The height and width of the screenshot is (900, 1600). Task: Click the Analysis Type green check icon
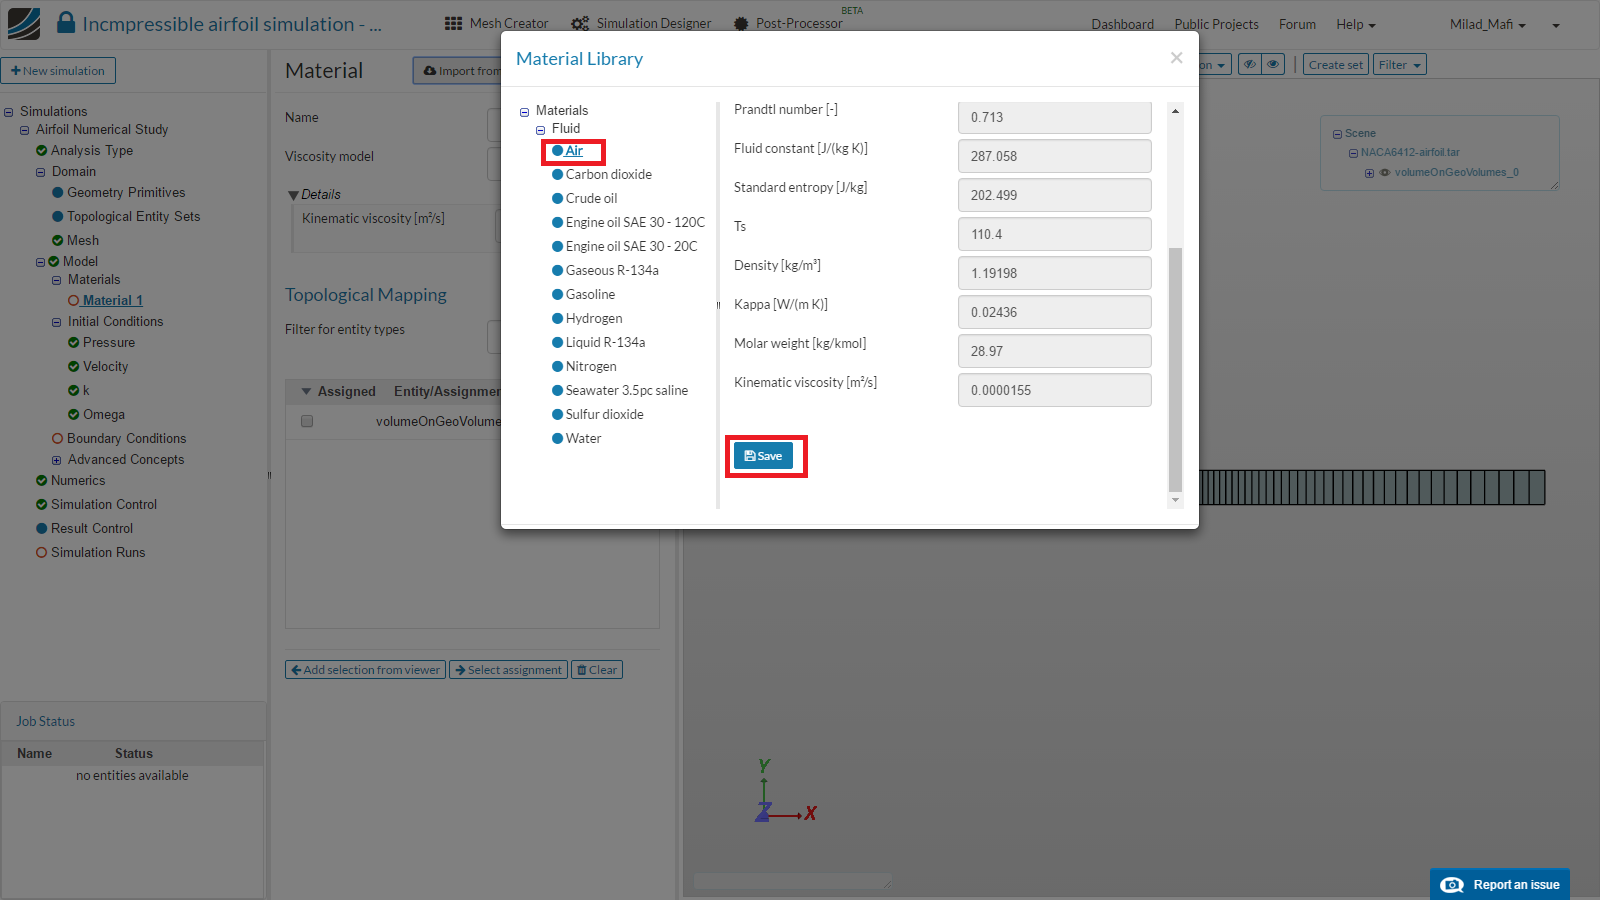tap(42, 151)
